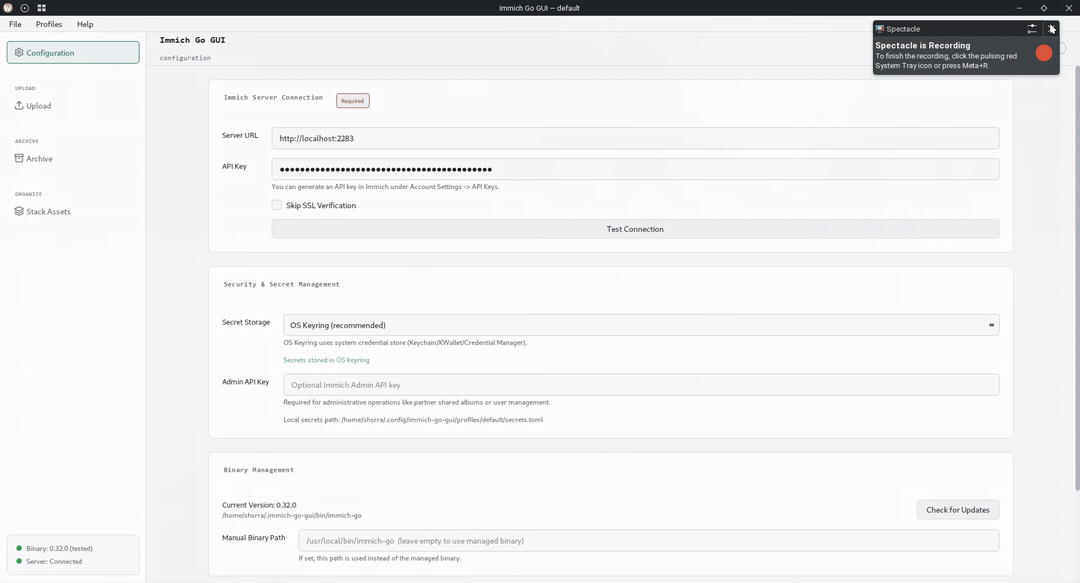
Task: Click the immich-go binary path under Current Version
Action: pos(291,515)
